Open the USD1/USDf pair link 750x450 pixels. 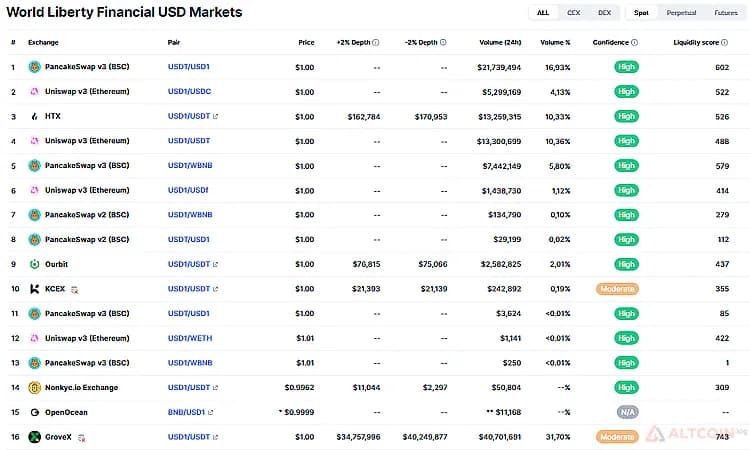[188, 190]
